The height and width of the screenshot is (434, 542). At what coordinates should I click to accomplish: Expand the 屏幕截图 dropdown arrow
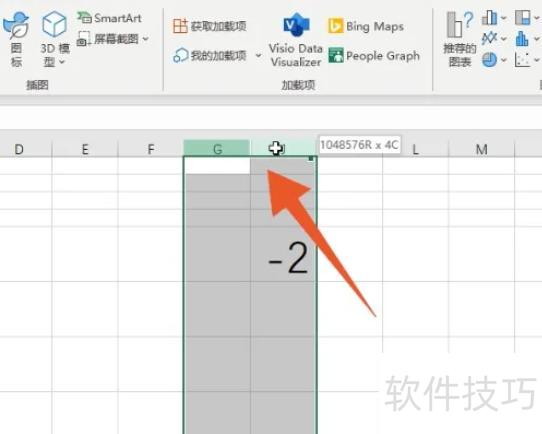pyautogui.click(x=146, y=39)
